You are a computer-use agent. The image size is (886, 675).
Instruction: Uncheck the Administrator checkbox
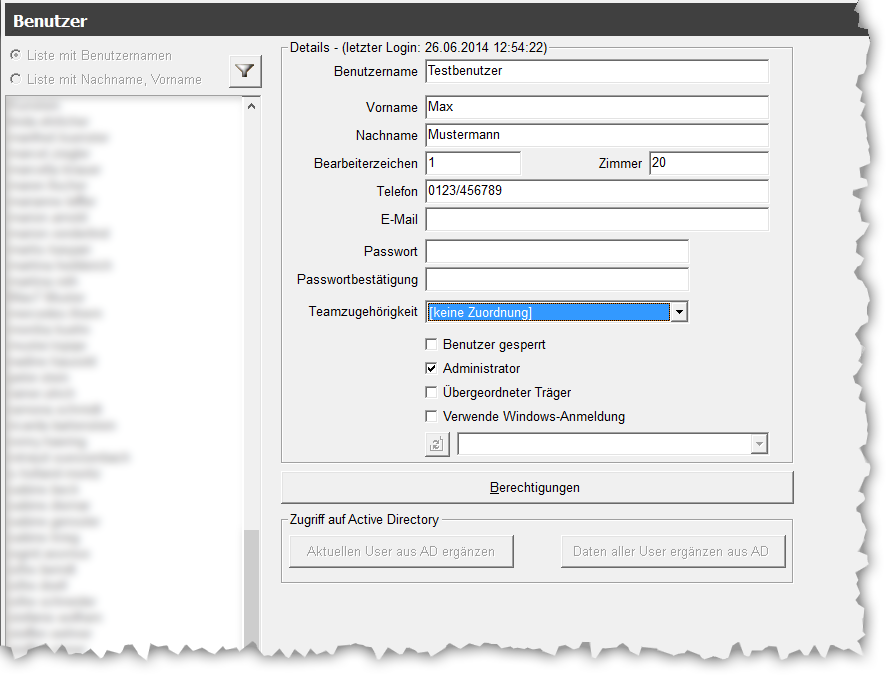(432, 369)
